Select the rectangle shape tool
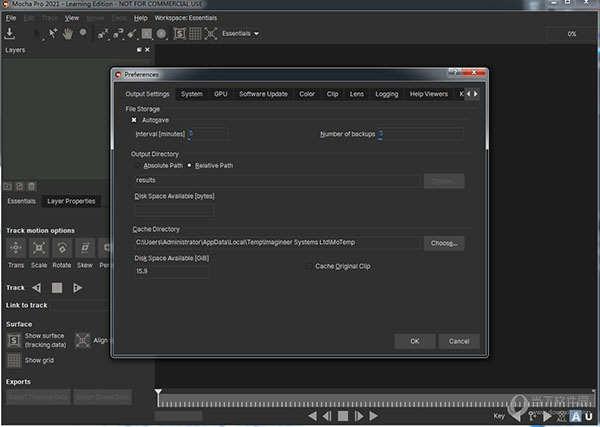Image resolution: width=600 pixels, height=427 pixels. 147,34
